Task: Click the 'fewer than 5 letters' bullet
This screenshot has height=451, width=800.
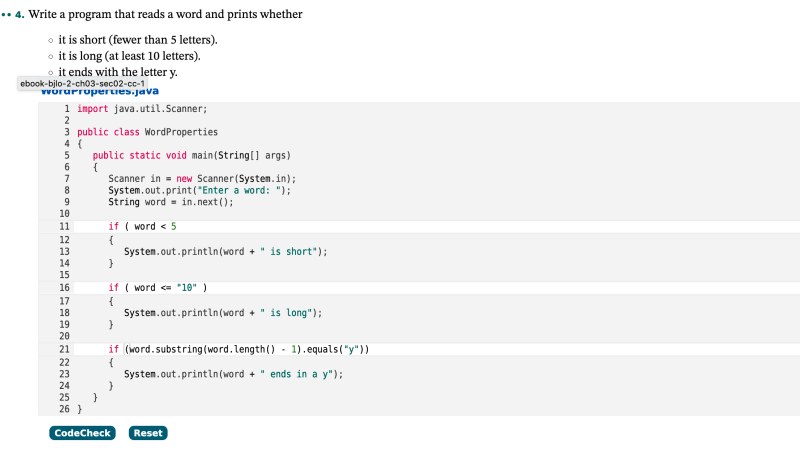Action: (138, 40)
